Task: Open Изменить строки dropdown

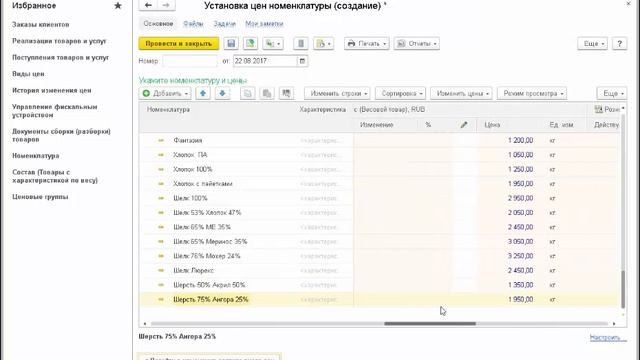Action: click(337, 93)
